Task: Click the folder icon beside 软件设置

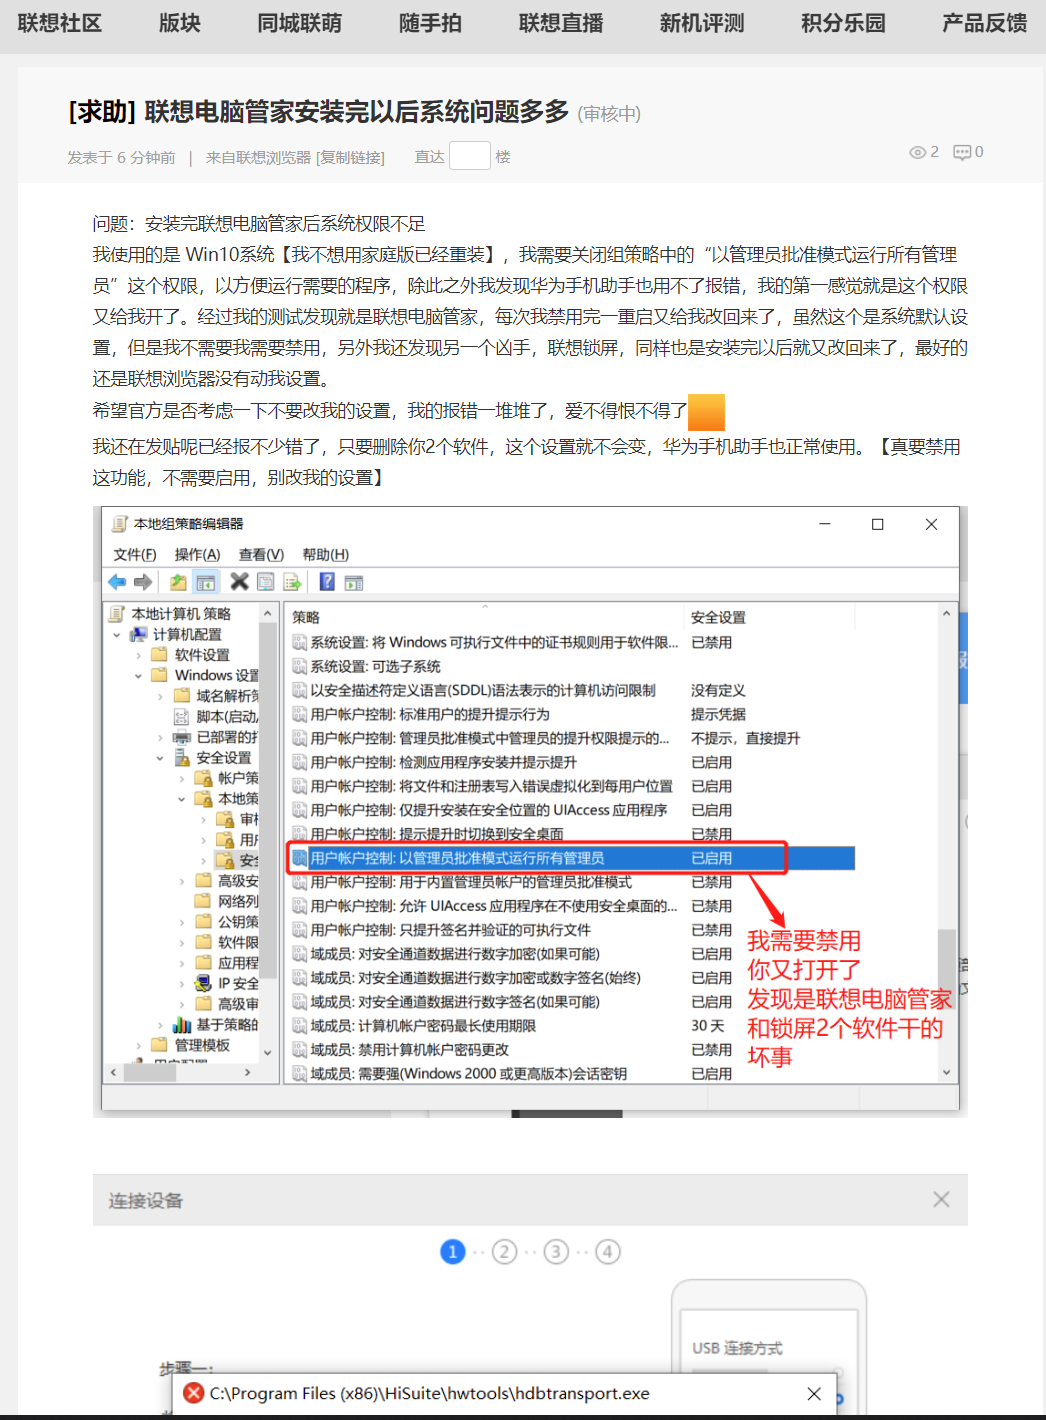Action: (x=159, y=655)
